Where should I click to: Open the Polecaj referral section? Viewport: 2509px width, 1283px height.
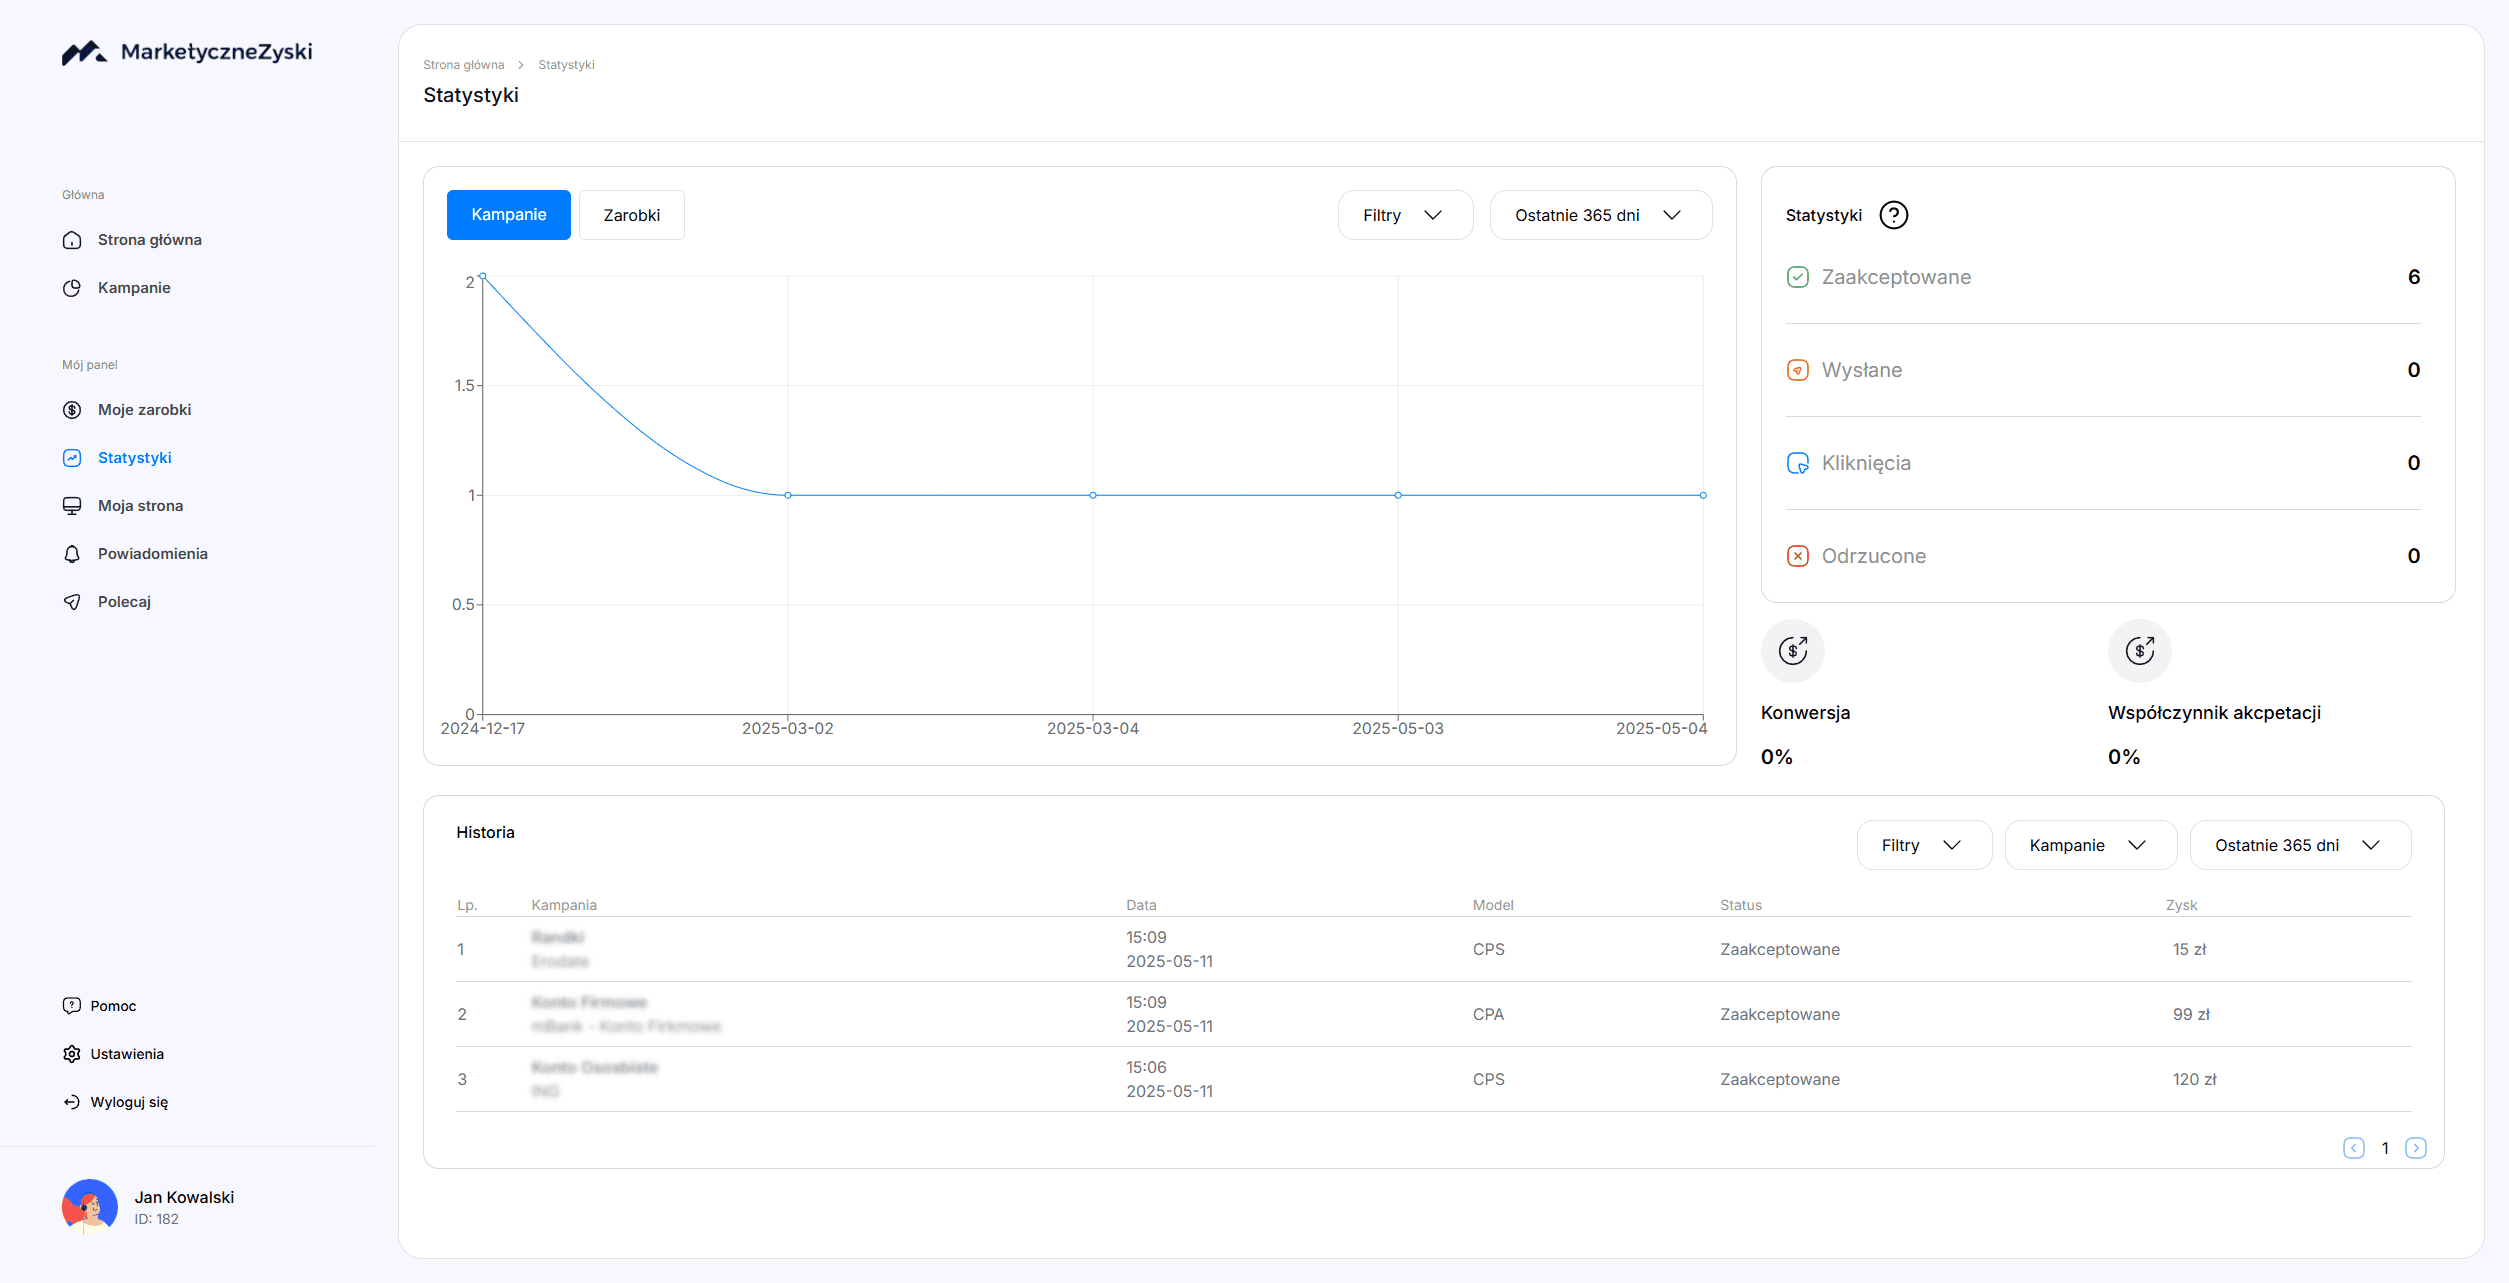124,602
